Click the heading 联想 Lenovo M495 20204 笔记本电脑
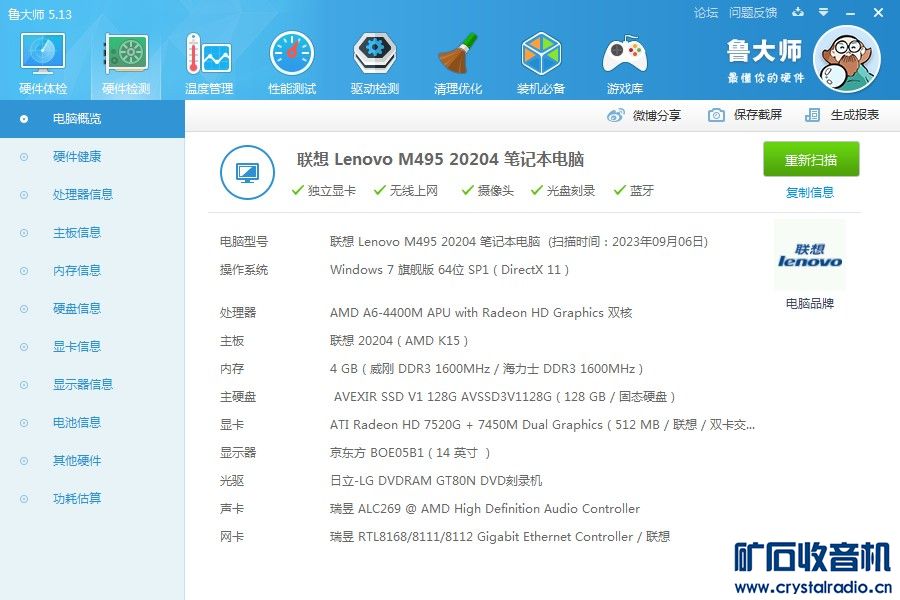 coord(440,159)
